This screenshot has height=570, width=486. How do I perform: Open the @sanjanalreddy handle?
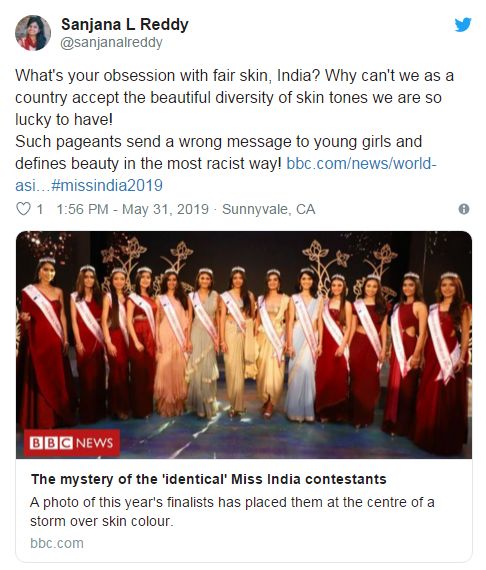click(111, 43)
